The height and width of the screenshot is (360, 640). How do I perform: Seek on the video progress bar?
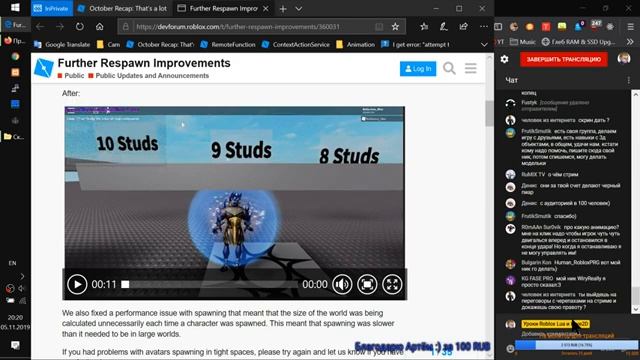click(209, 284)
